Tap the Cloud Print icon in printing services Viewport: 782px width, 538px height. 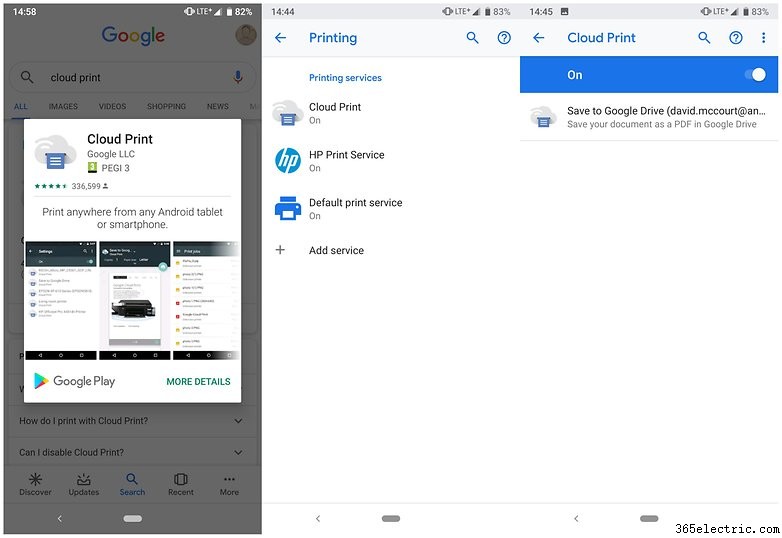288,113
